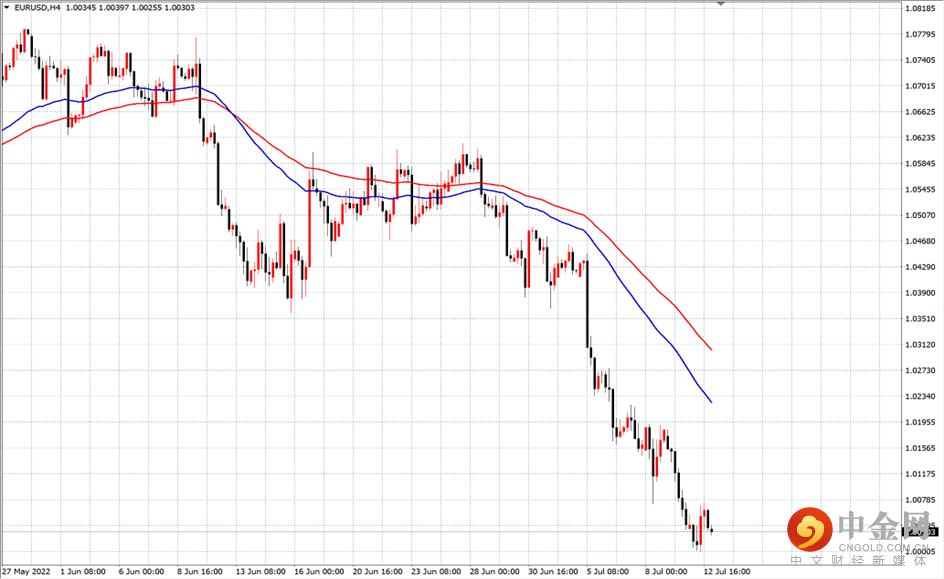Image resolution: width=944 pixels, height=579 pixels.
Task: Click the 1.02340 price level label
Action: pyautogui.click(x=921, y=396)
